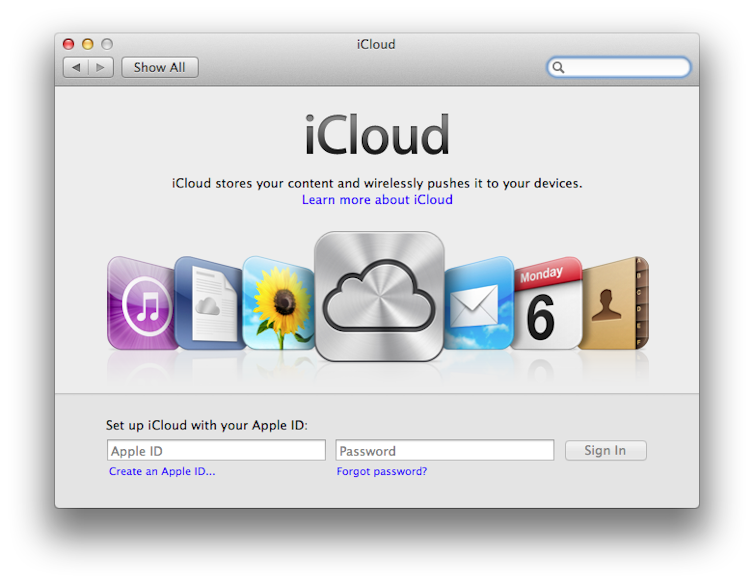754x584 pixels.
Task: Click the large silver iCloud icon
Action: point(379,297)
